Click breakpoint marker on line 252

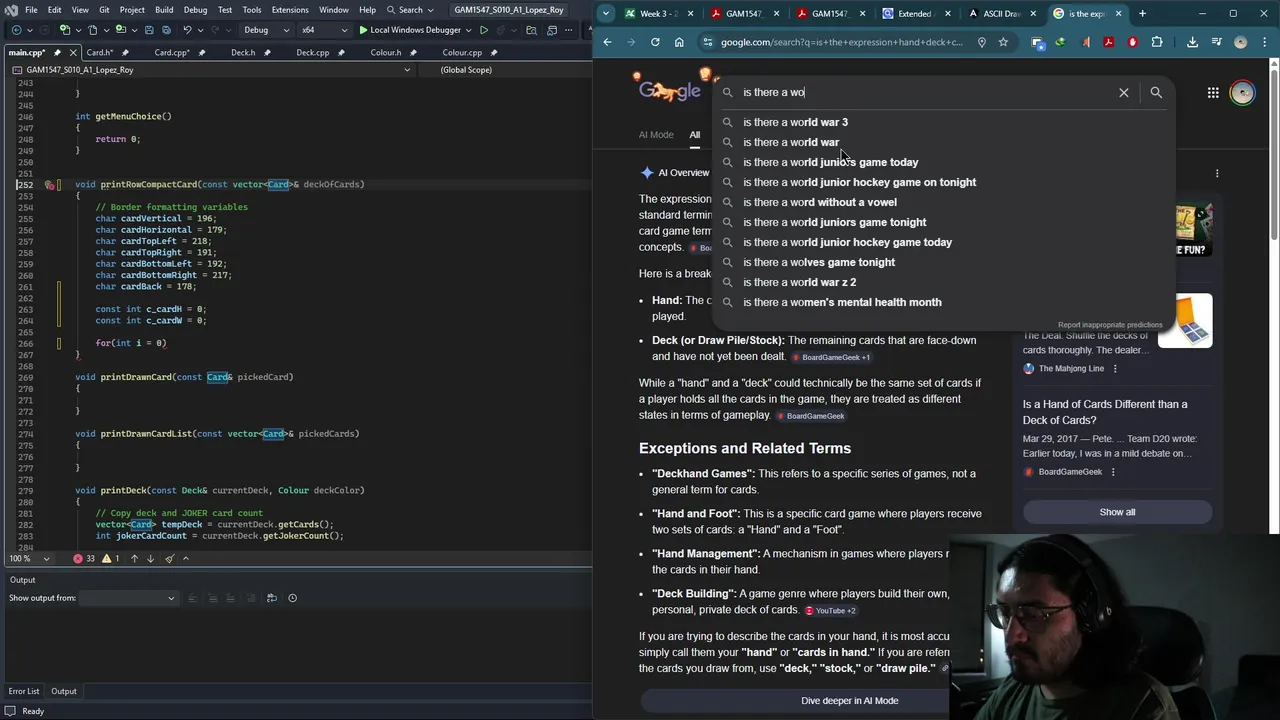click(49, 185)
